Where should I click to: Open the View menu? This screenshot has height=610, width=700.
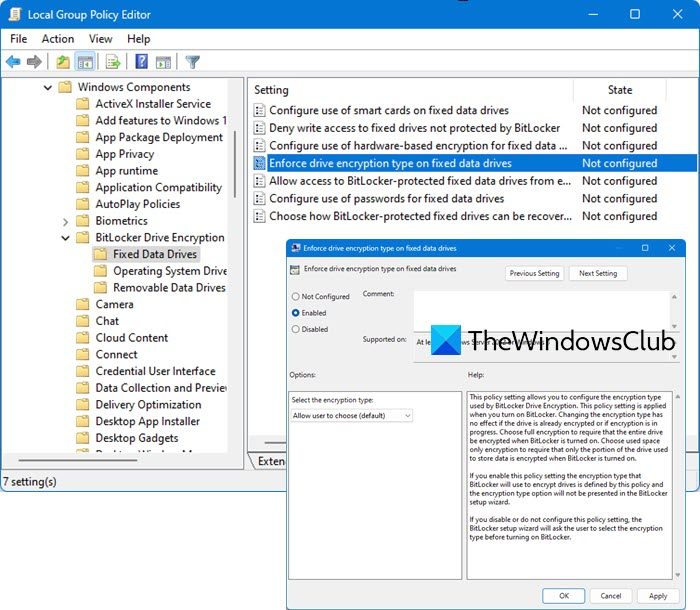click(x=100, y=39)
